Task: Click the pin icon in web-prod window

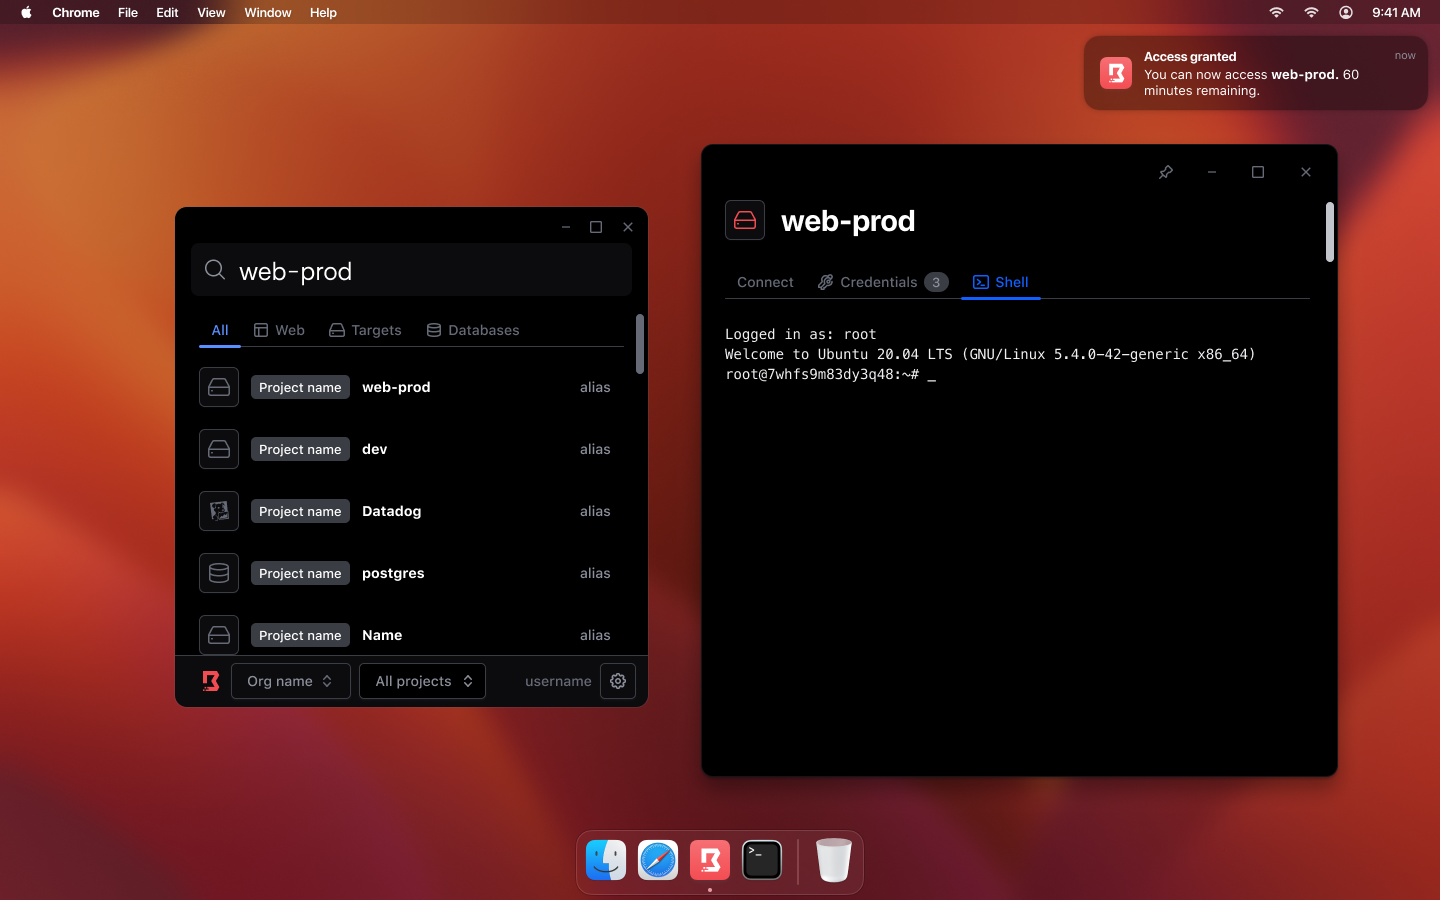Action: [x=1166, y=172]
